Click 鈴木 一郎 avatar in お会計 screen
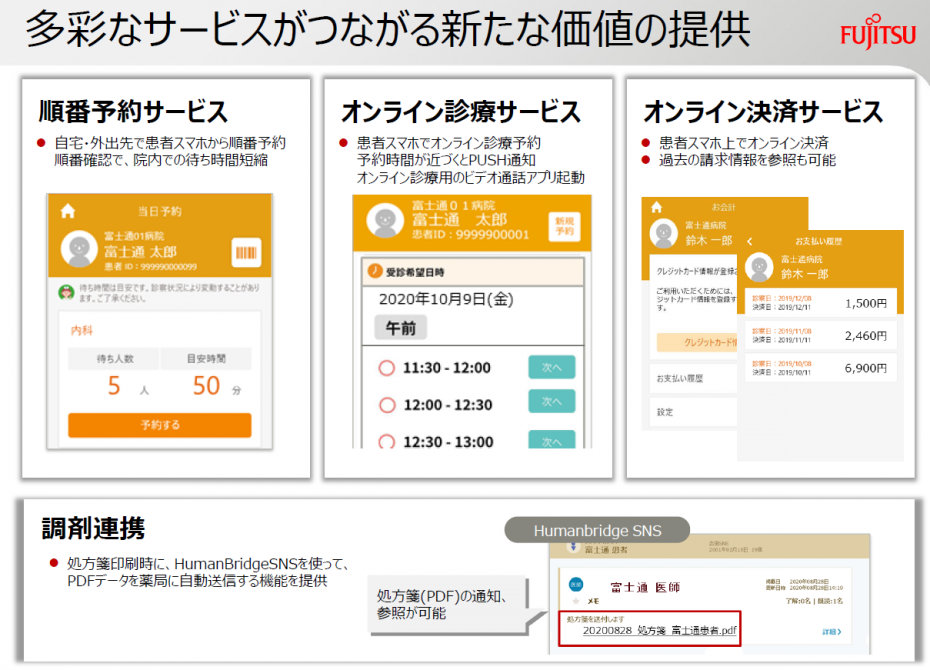This screenshot has height=670, width=930. click(663, 234)
